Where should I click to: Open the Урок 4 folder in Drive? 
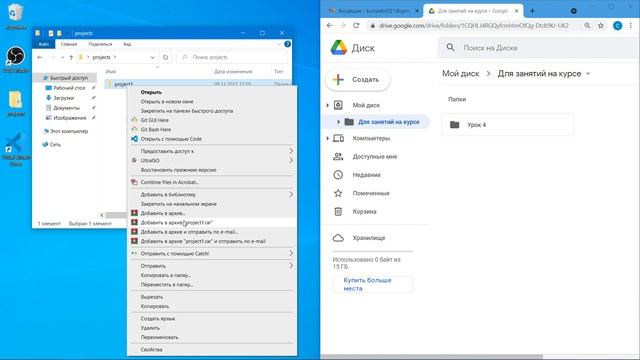click(507, 125)
